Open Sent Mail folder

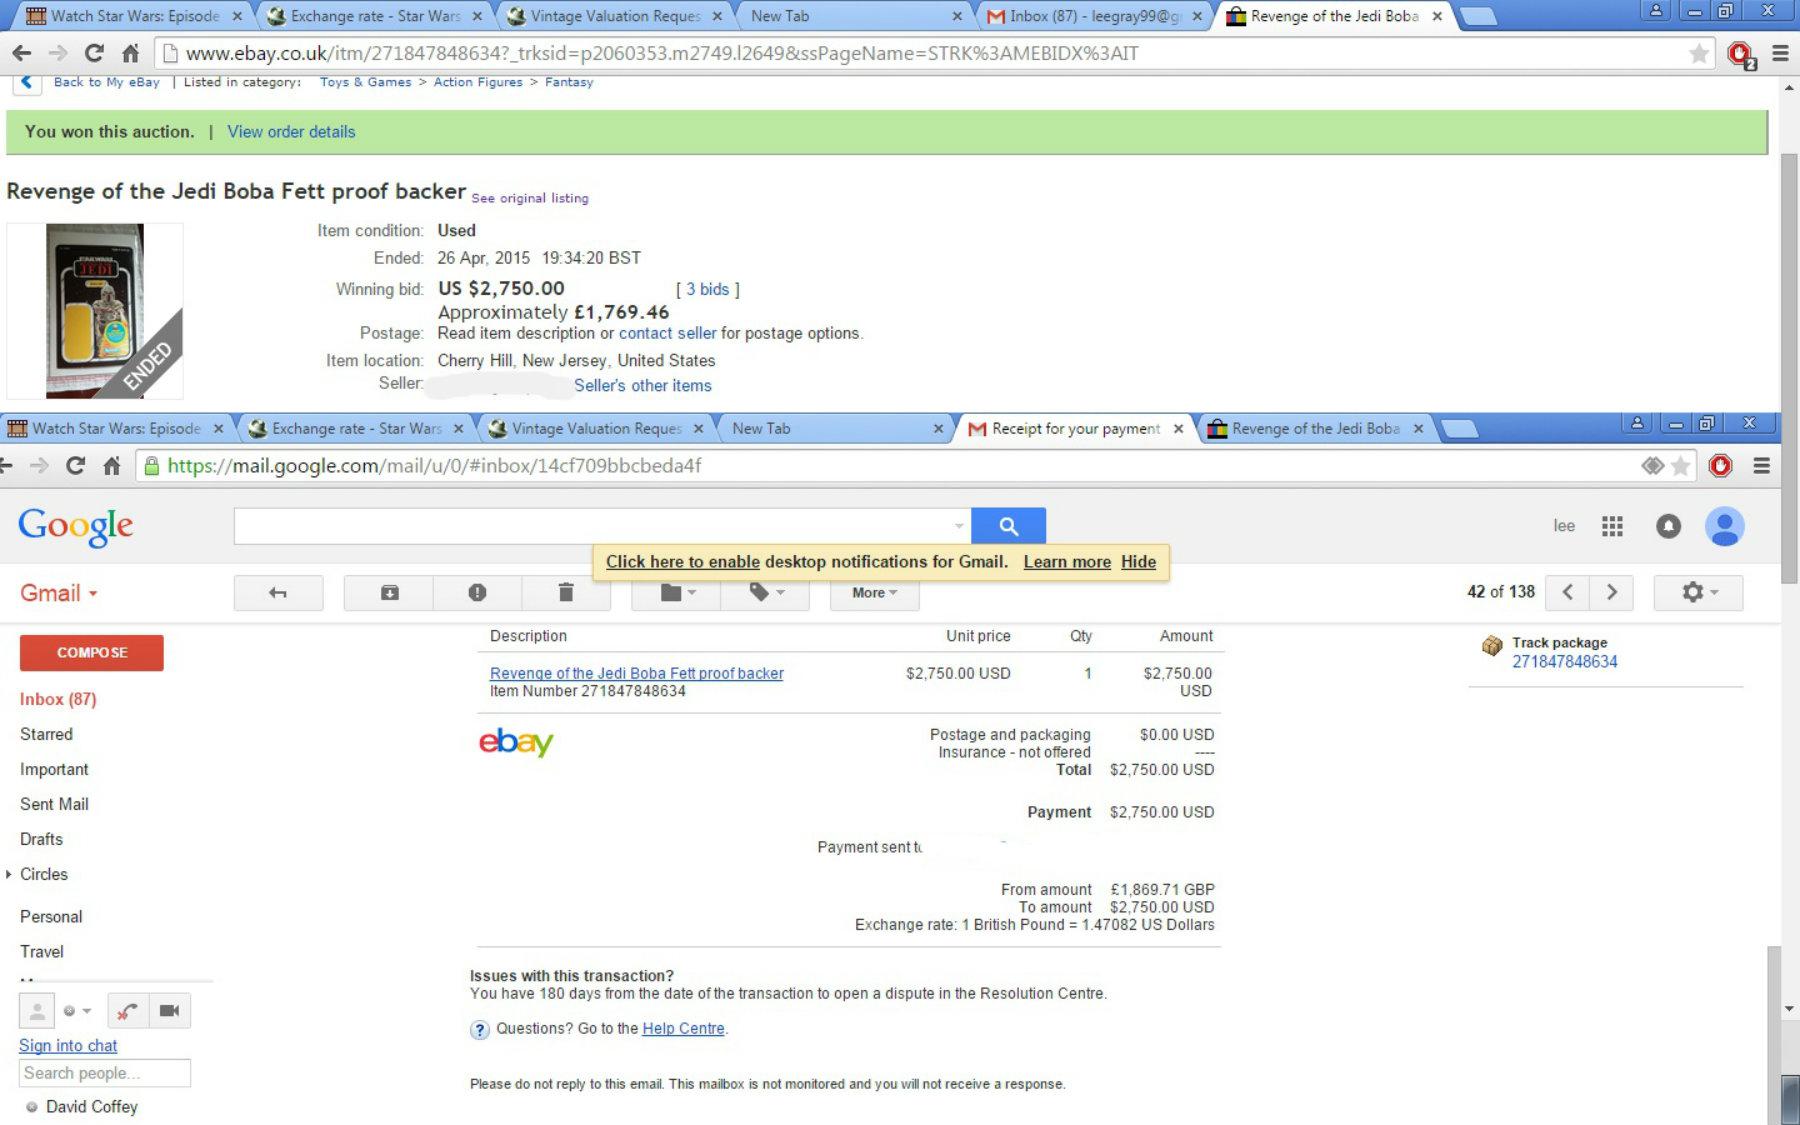pyautogui.click(x=54, y=804)
